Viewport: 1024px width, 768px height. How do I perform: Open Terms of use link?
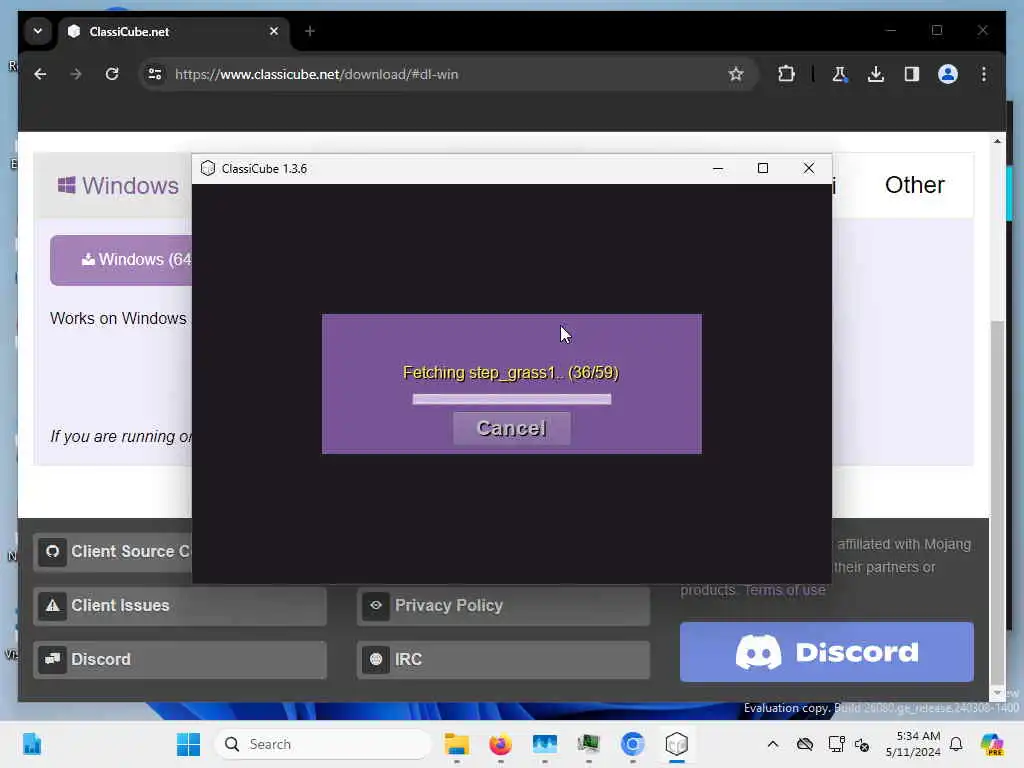click(784, 590)
